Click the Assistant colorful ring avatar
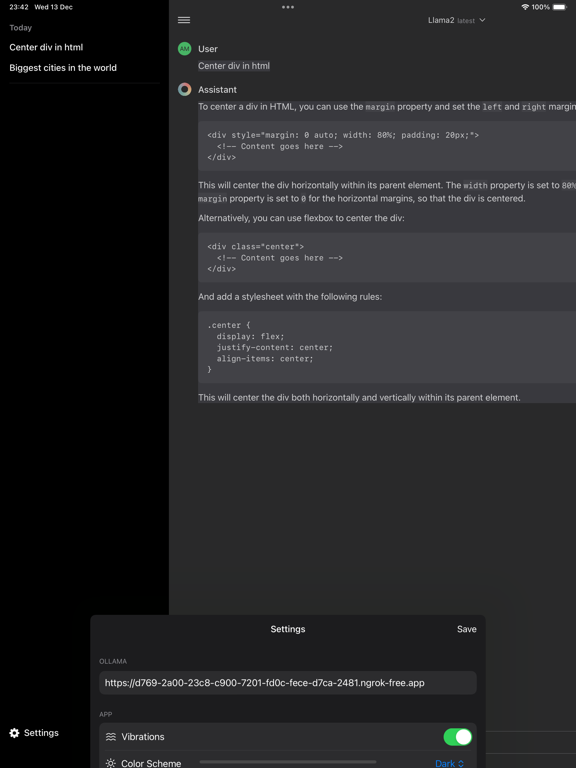The width and height of the screenshot is (576, 768). [x=185, y=89]
